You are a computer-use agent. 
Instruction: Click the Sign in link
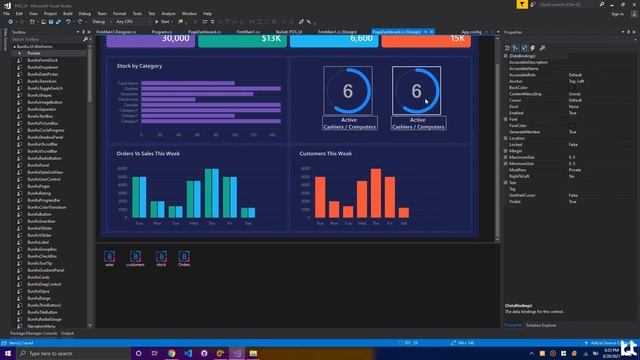click(617, 14)
